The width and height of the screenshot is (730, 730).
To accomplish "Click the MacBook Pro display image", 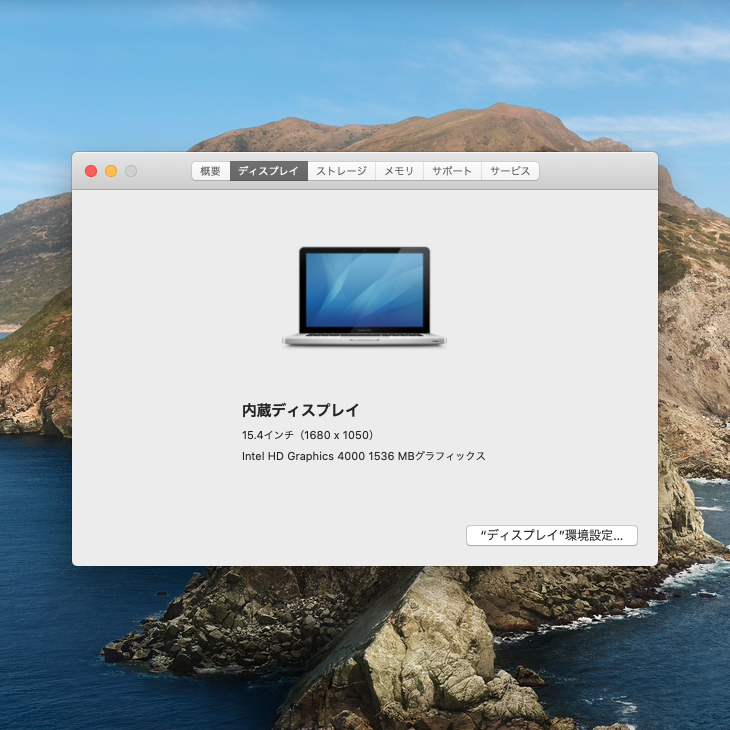I will [364, 296].
